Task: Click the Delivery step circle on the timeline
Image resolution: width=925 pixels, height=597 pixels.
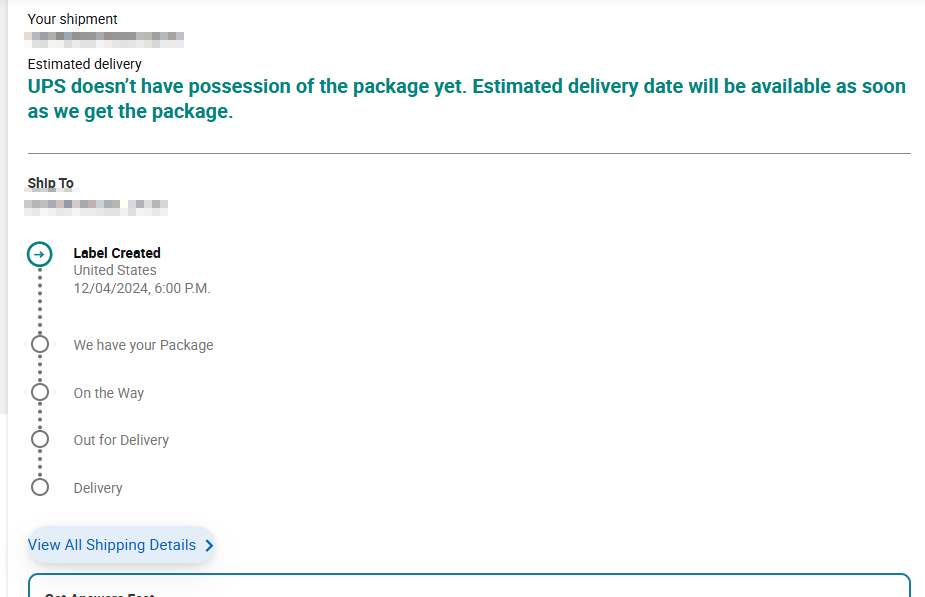Action: 40,487
